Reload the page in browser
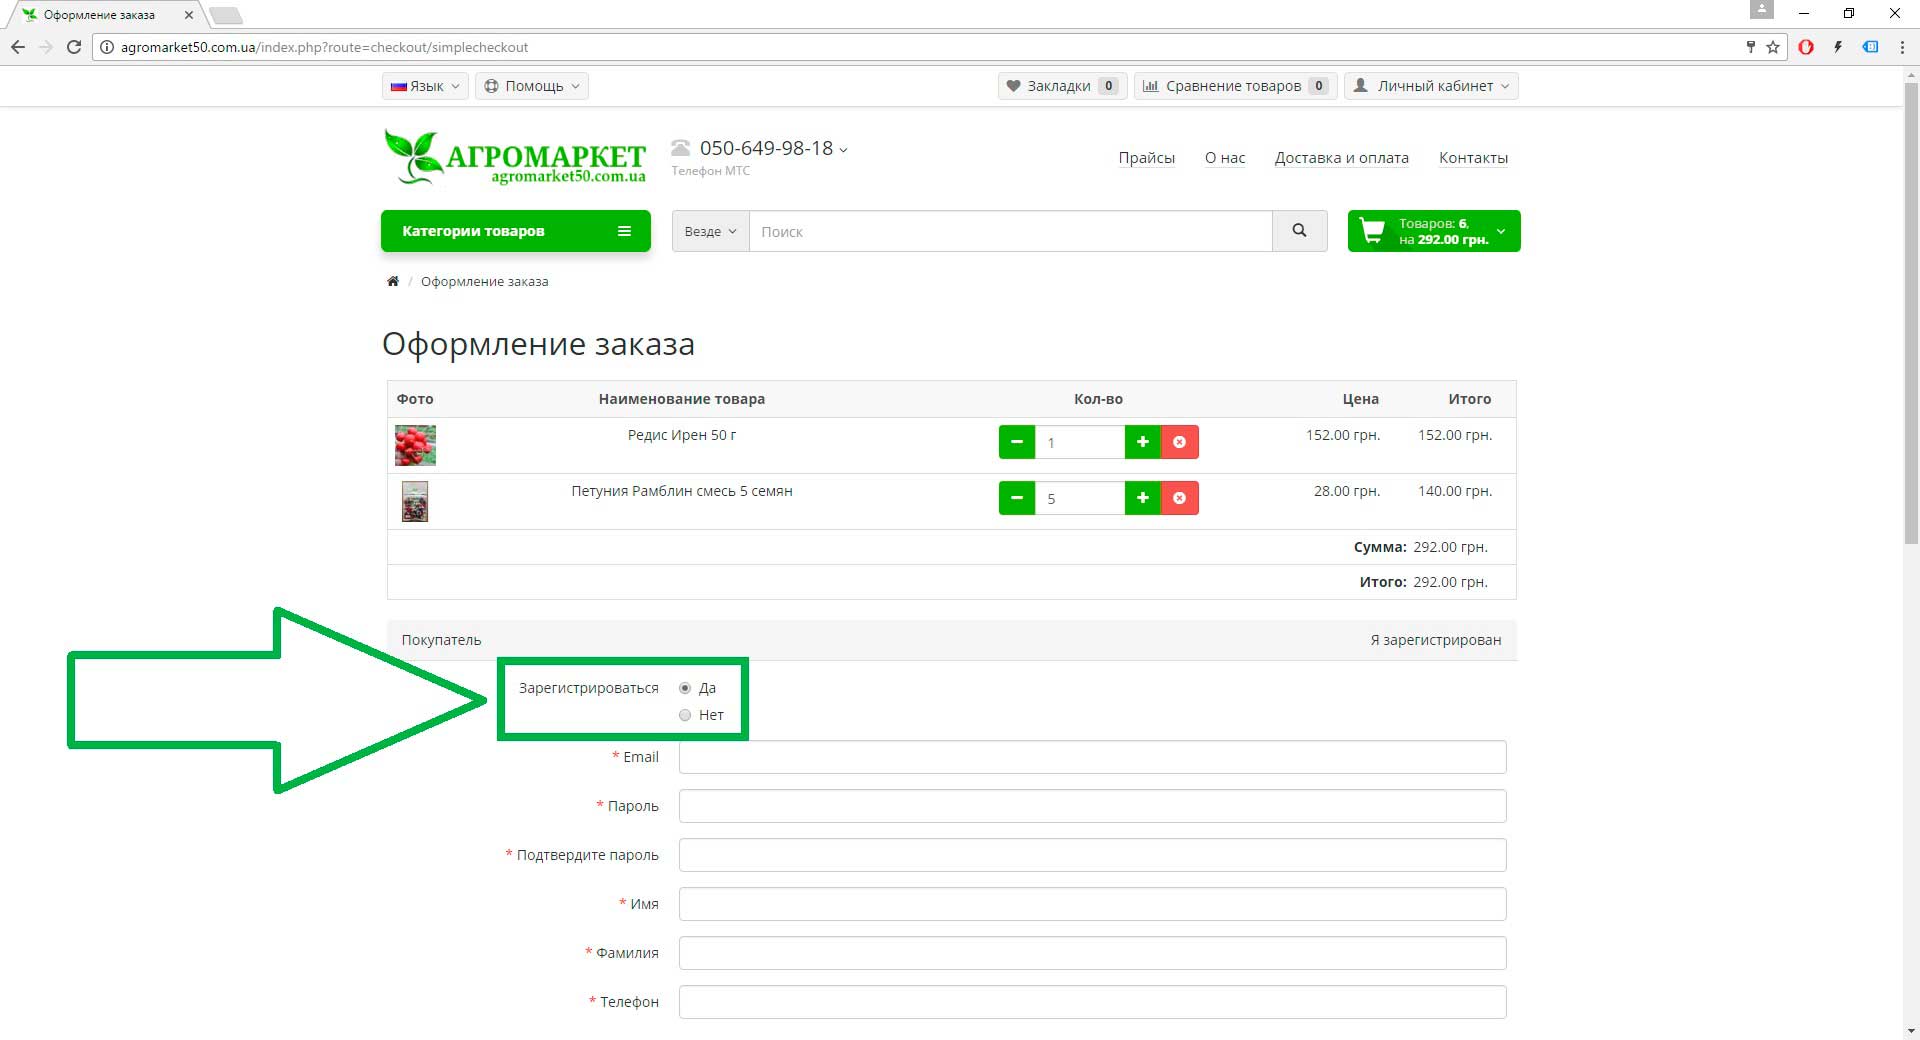The width and height of the screenshot is (1920, 1040). [x=74, y=47]
